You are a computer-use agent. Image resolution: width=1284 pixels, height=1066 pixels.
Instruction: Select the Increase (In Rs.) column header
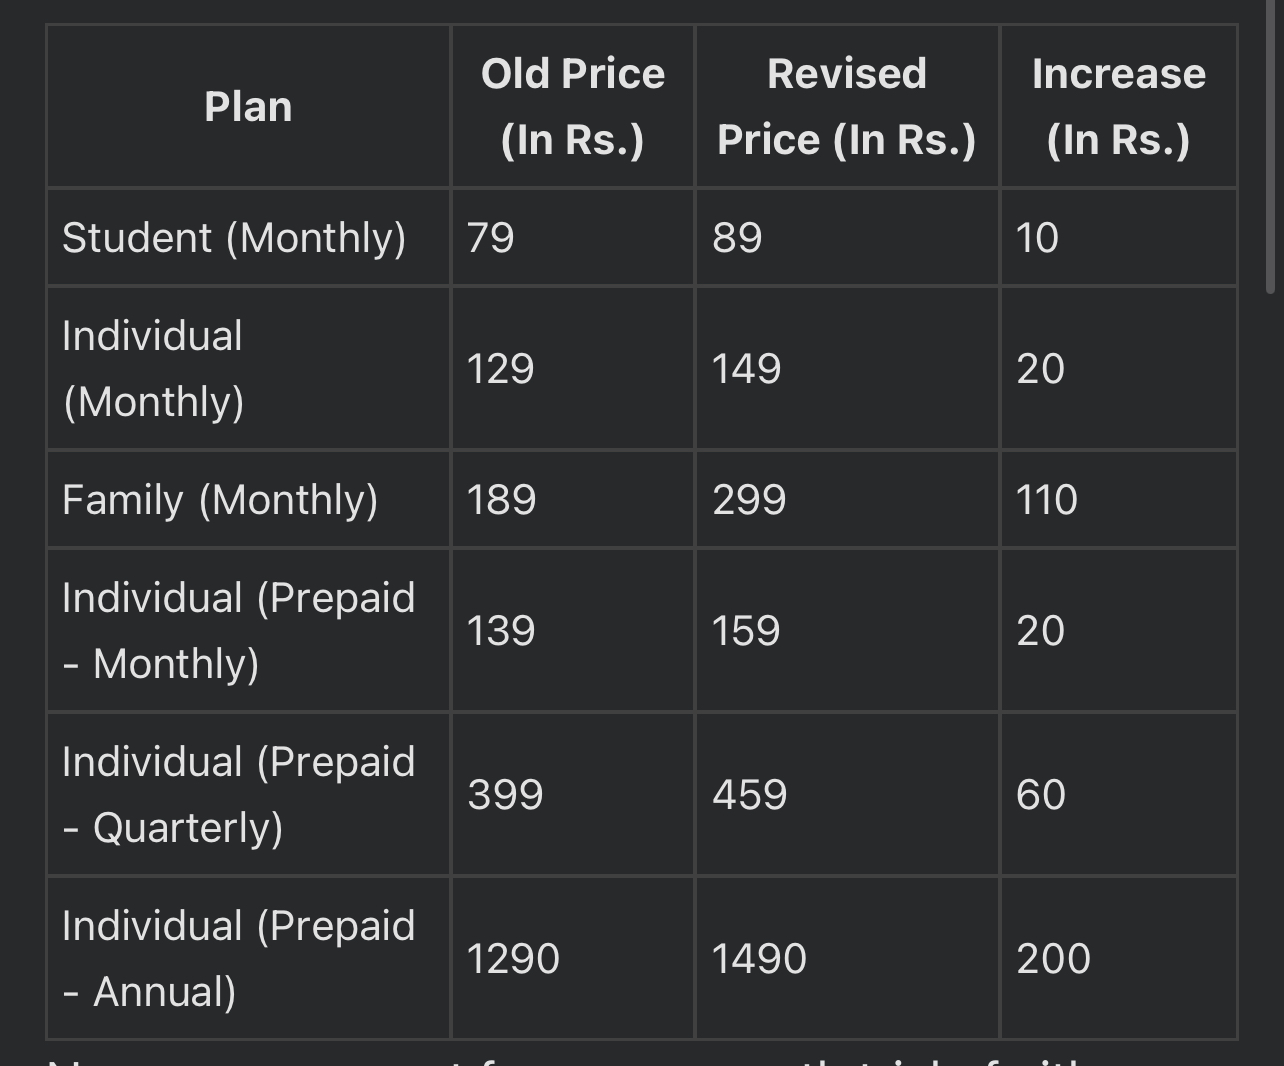[1119, 106]
